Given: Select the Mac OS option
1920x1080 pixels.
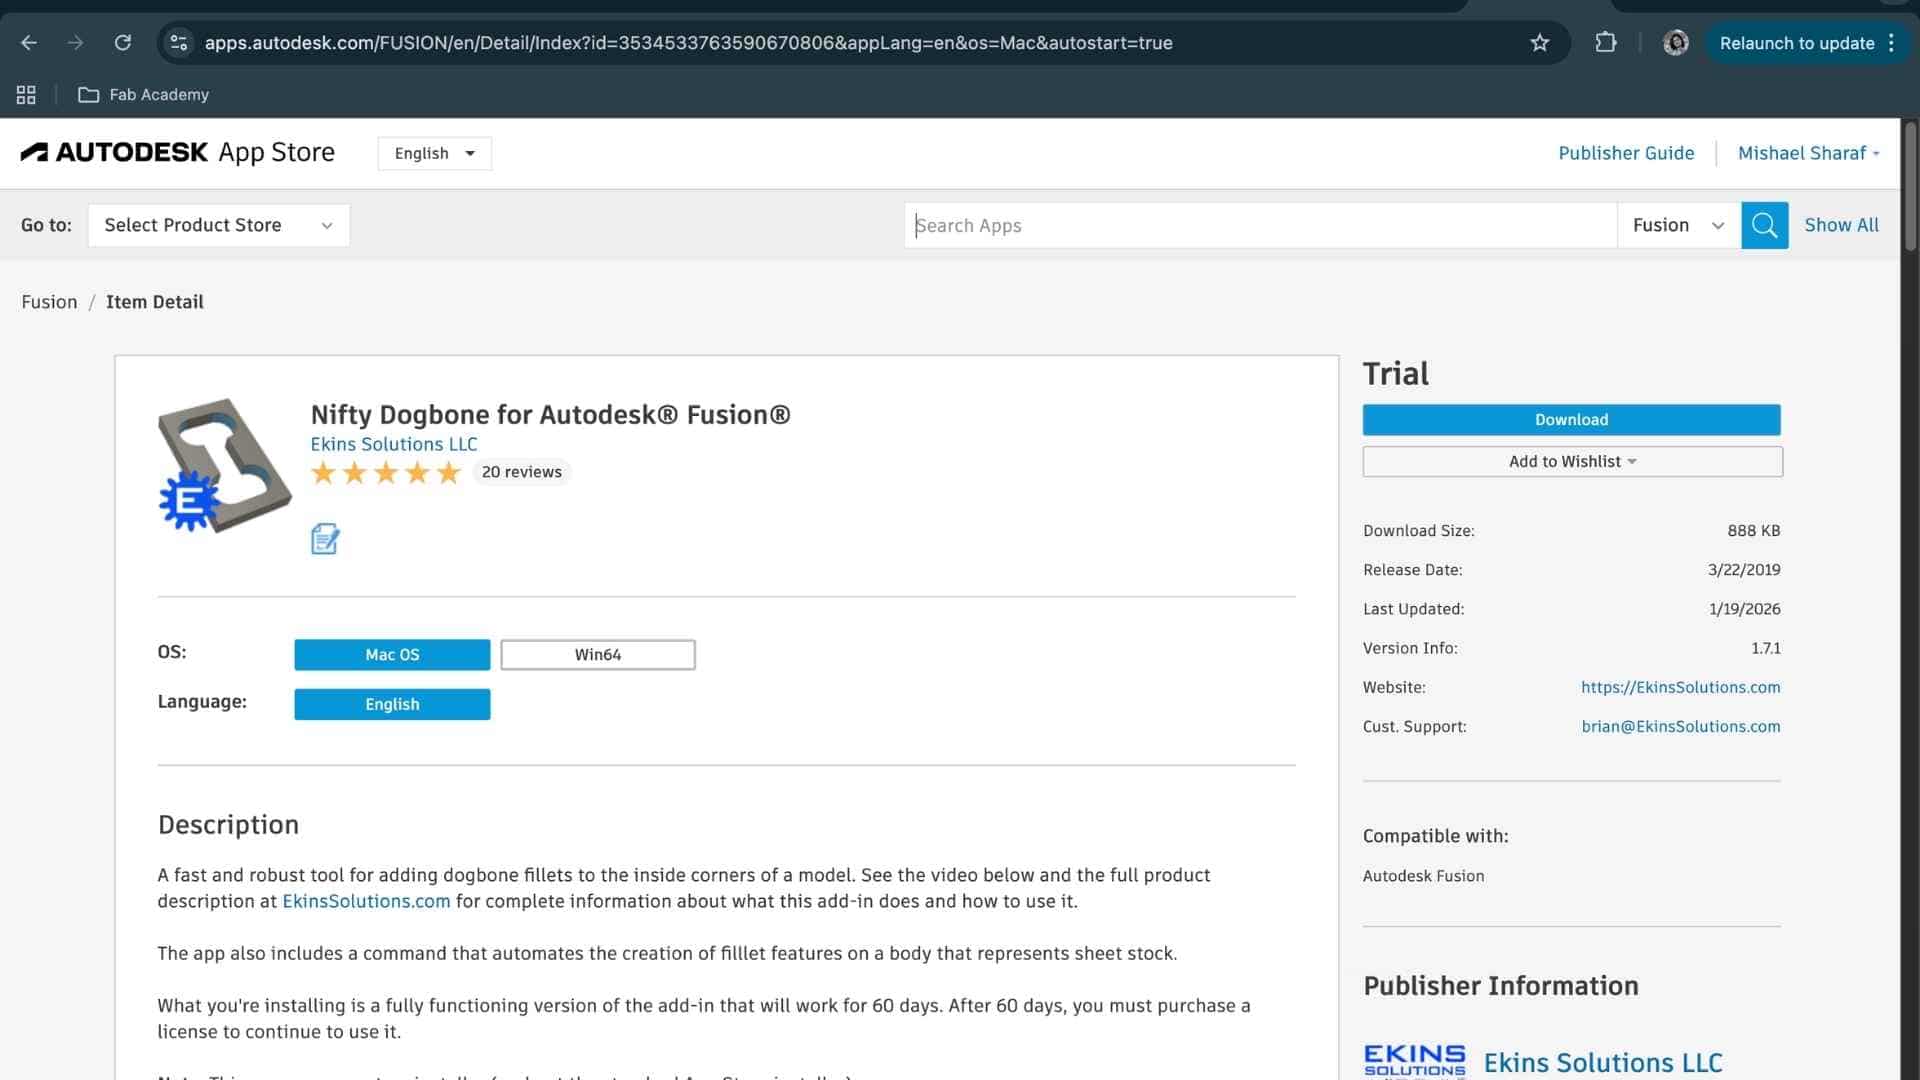Looking at the screenshot, I should (392, 654).
